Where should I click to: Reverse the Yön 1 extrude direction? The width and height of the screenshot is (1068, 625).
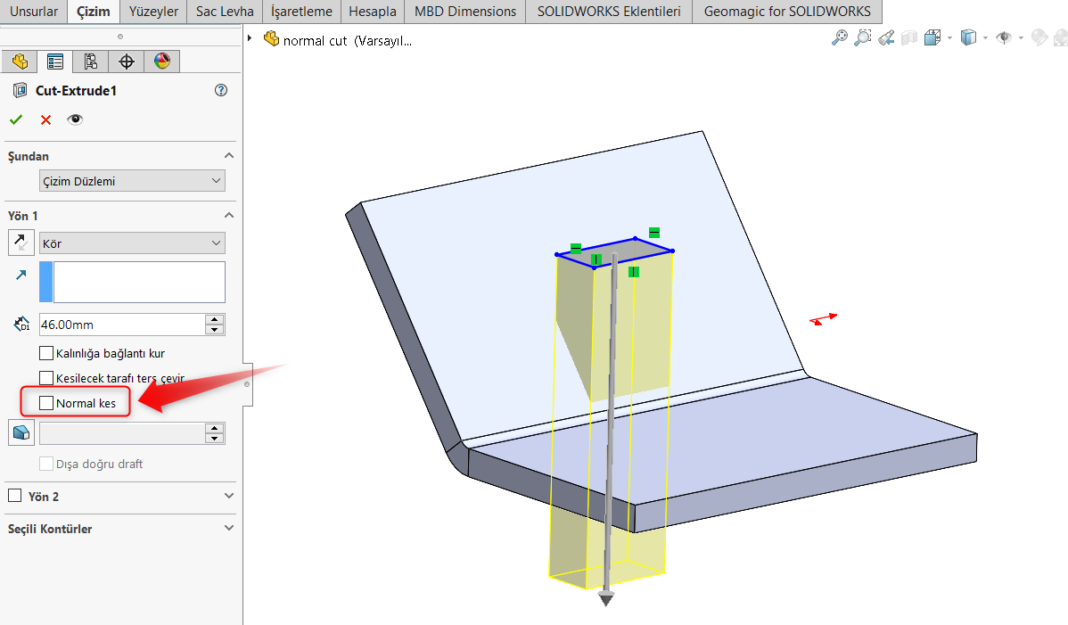(x=20, y=242)
